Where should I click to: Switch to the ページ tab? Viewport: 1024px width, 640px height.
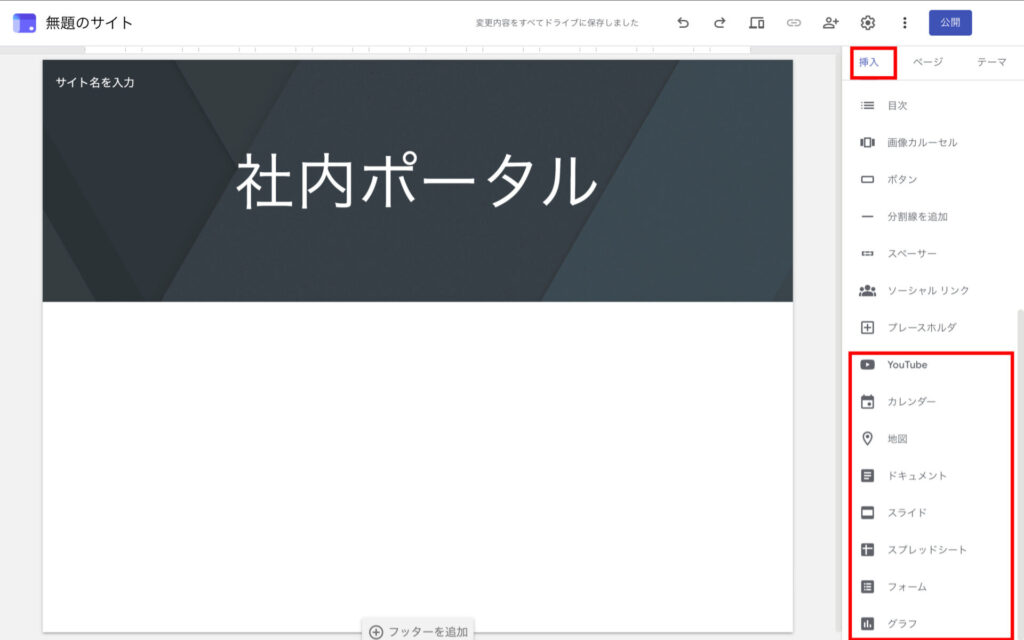[x=928, y=62]
